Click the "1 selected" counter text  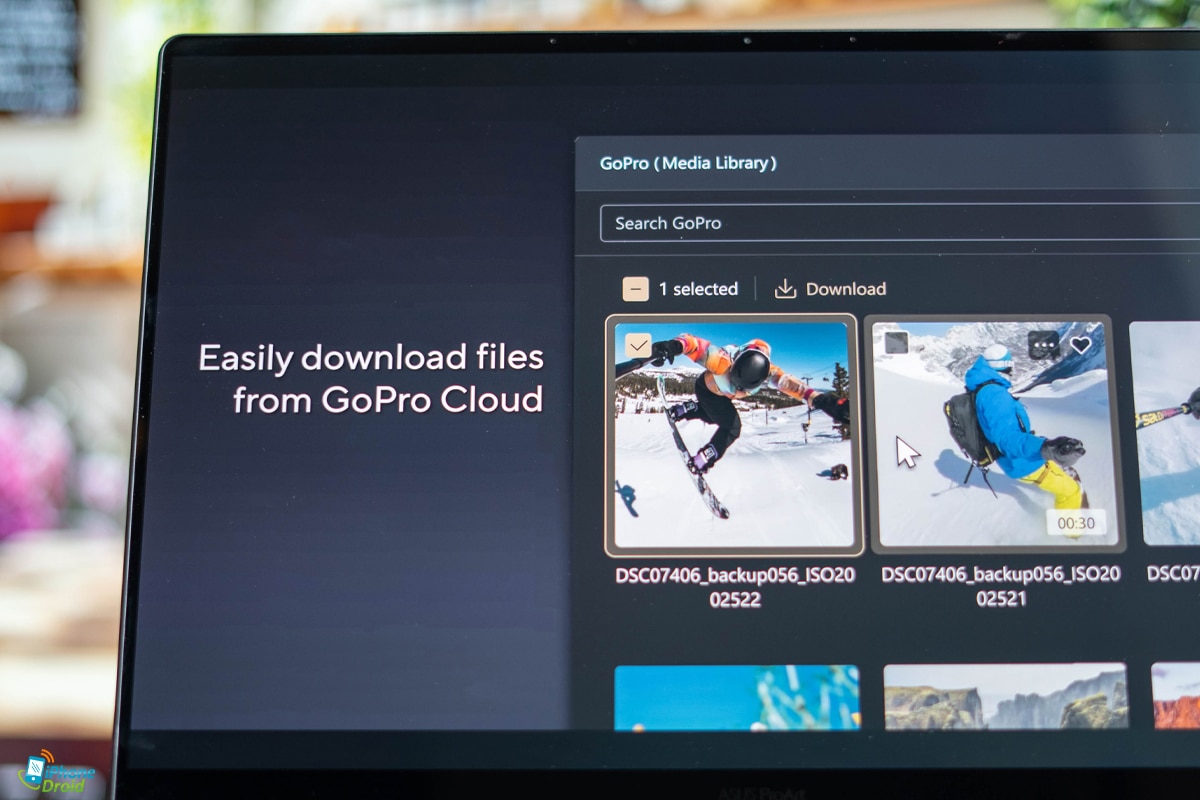(698, 289)
